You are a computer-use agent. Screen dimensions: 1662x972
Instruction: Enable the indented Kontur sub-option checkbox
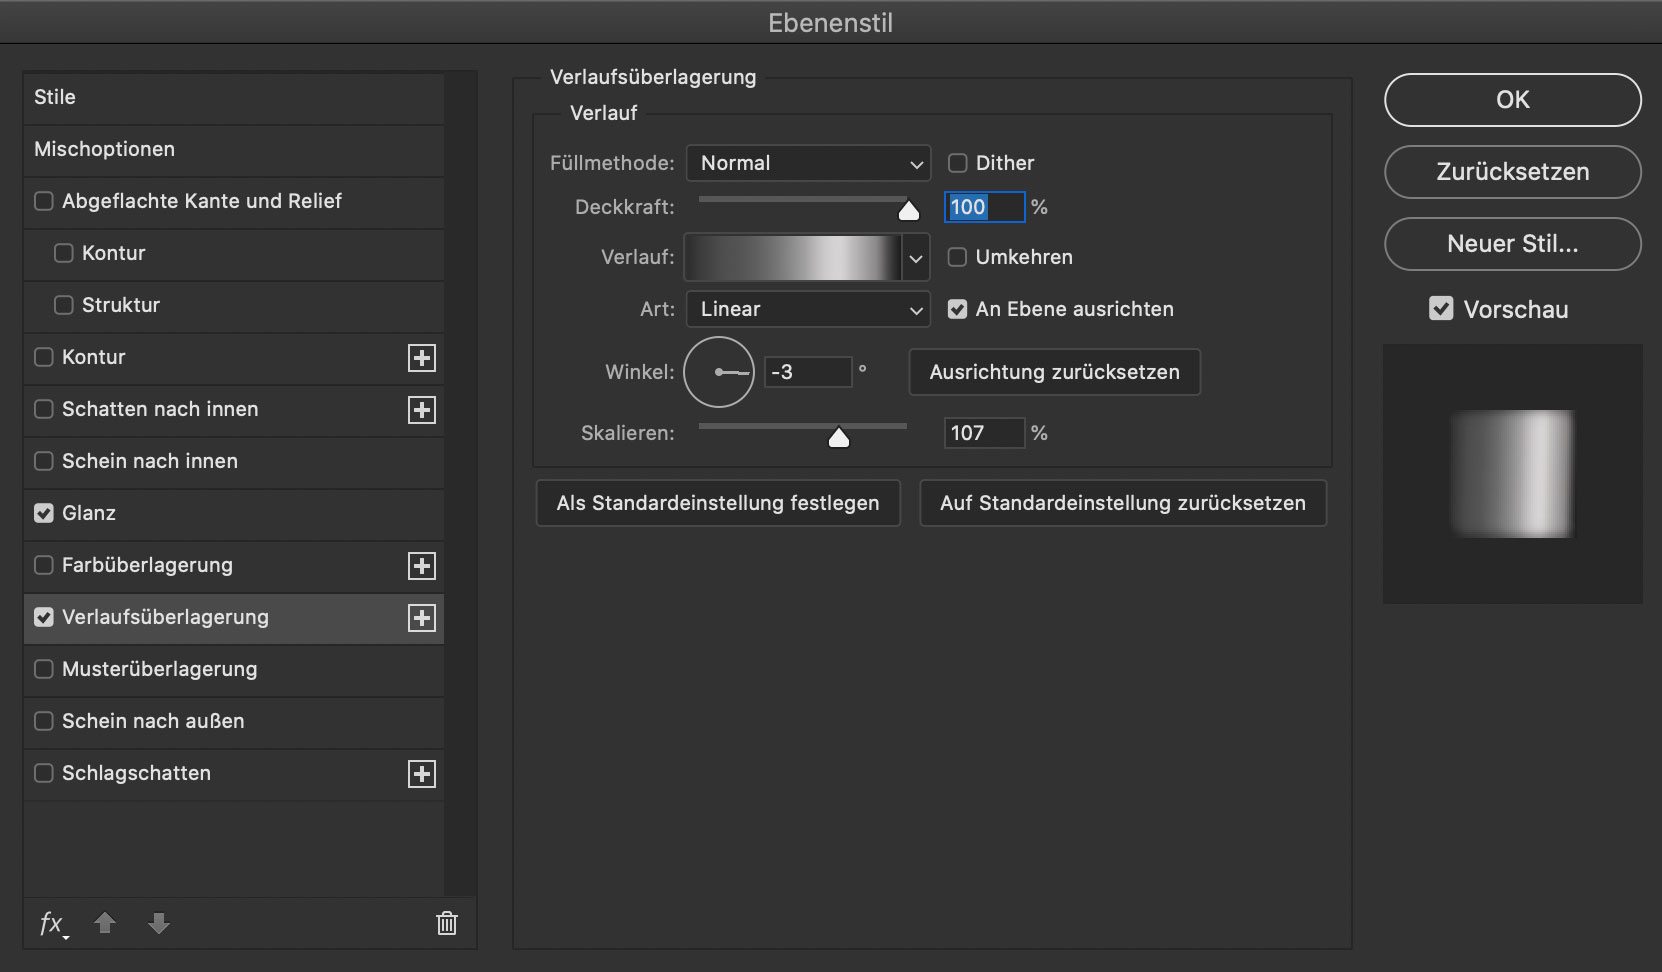tap(64, 253)
